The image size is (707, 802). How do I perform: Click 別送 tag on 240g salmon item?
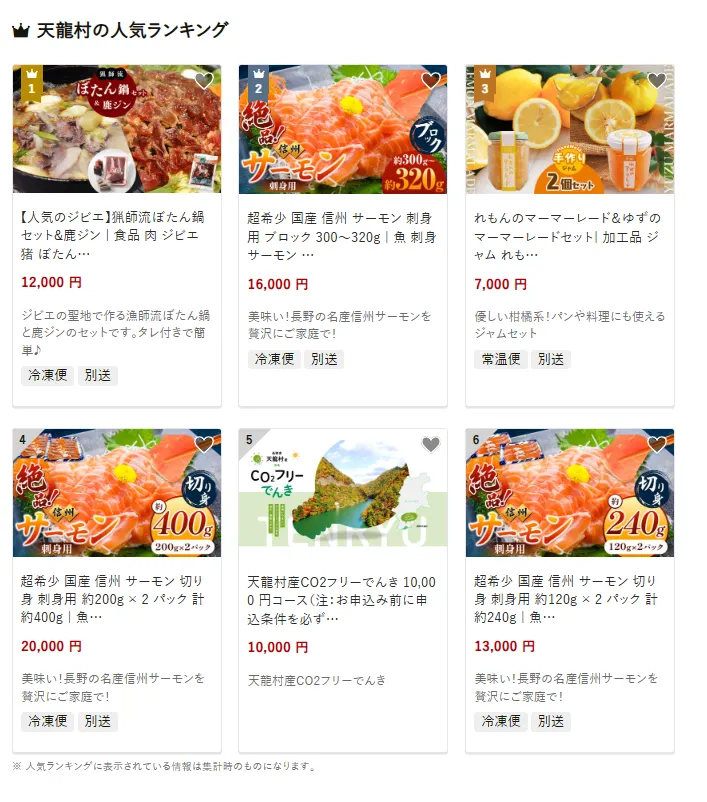[x=550, y=721]
